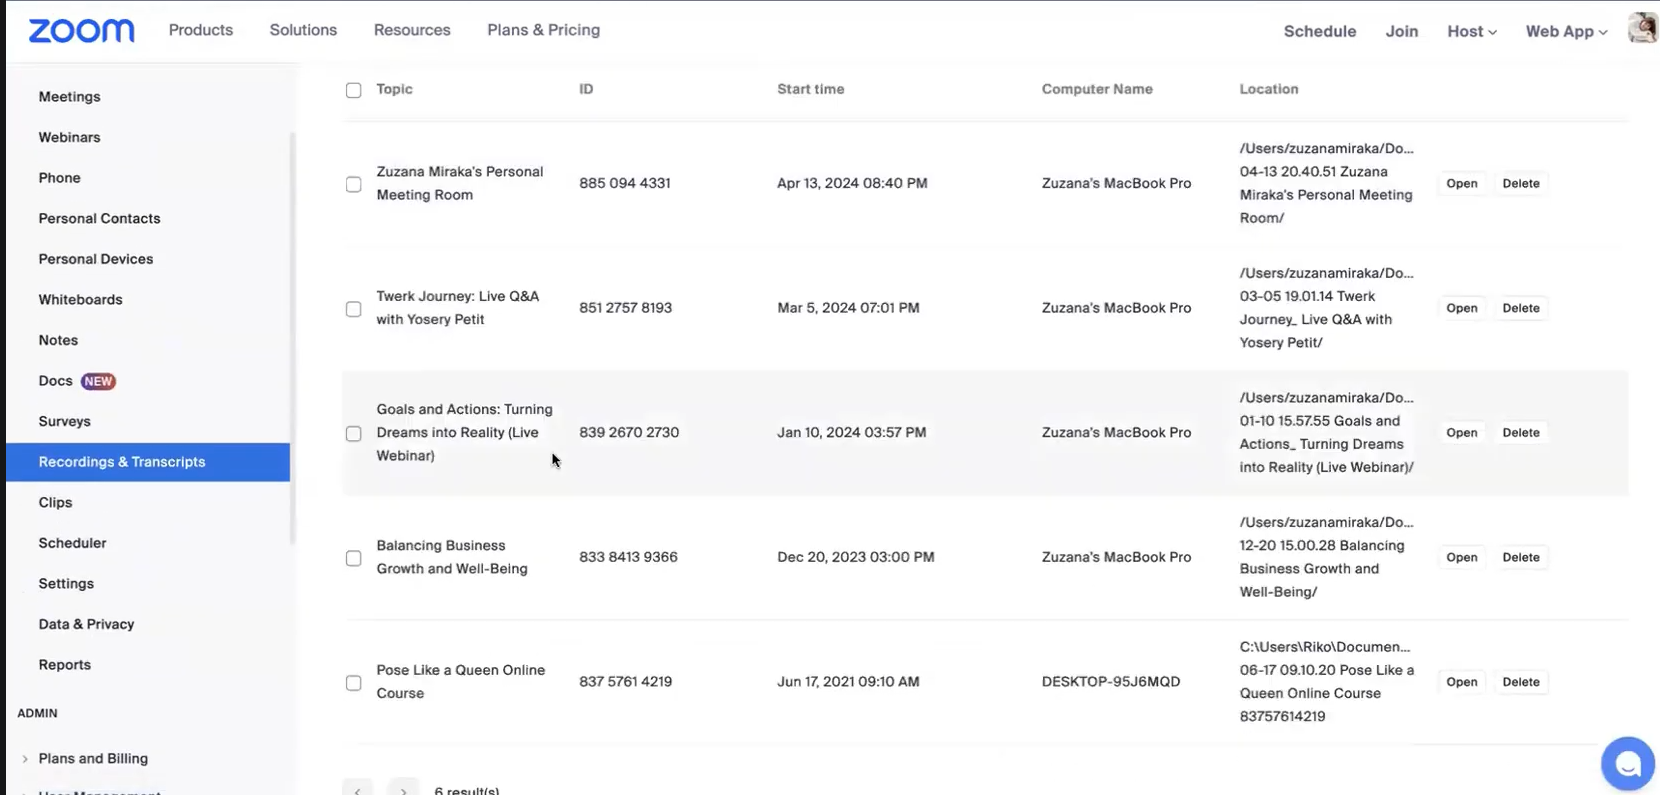Open Plans & Pricing in top navigation
This screenshot has width=1660, height=795.
pyautogui.click(x=543, y=30)
